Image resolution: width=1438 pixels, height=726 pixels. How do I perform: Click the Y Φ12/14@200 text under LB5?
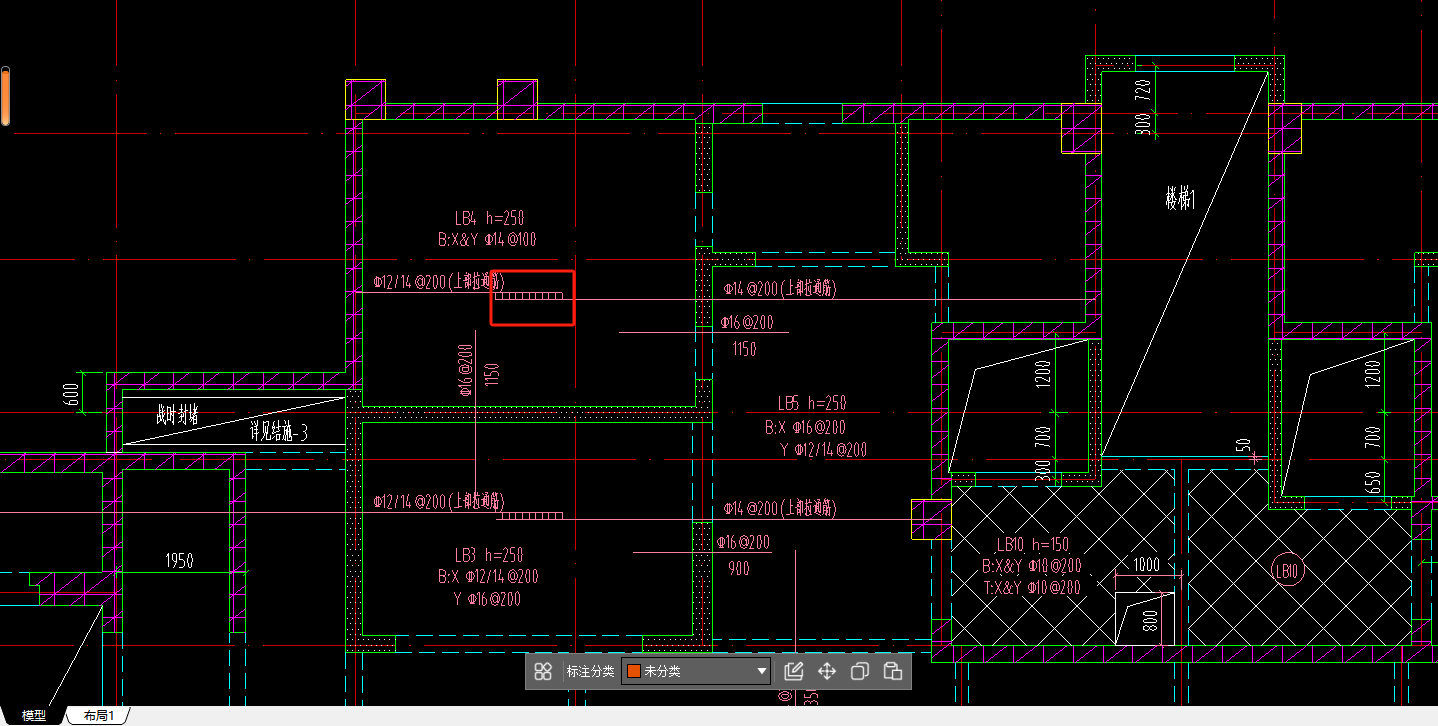point(823,450)
